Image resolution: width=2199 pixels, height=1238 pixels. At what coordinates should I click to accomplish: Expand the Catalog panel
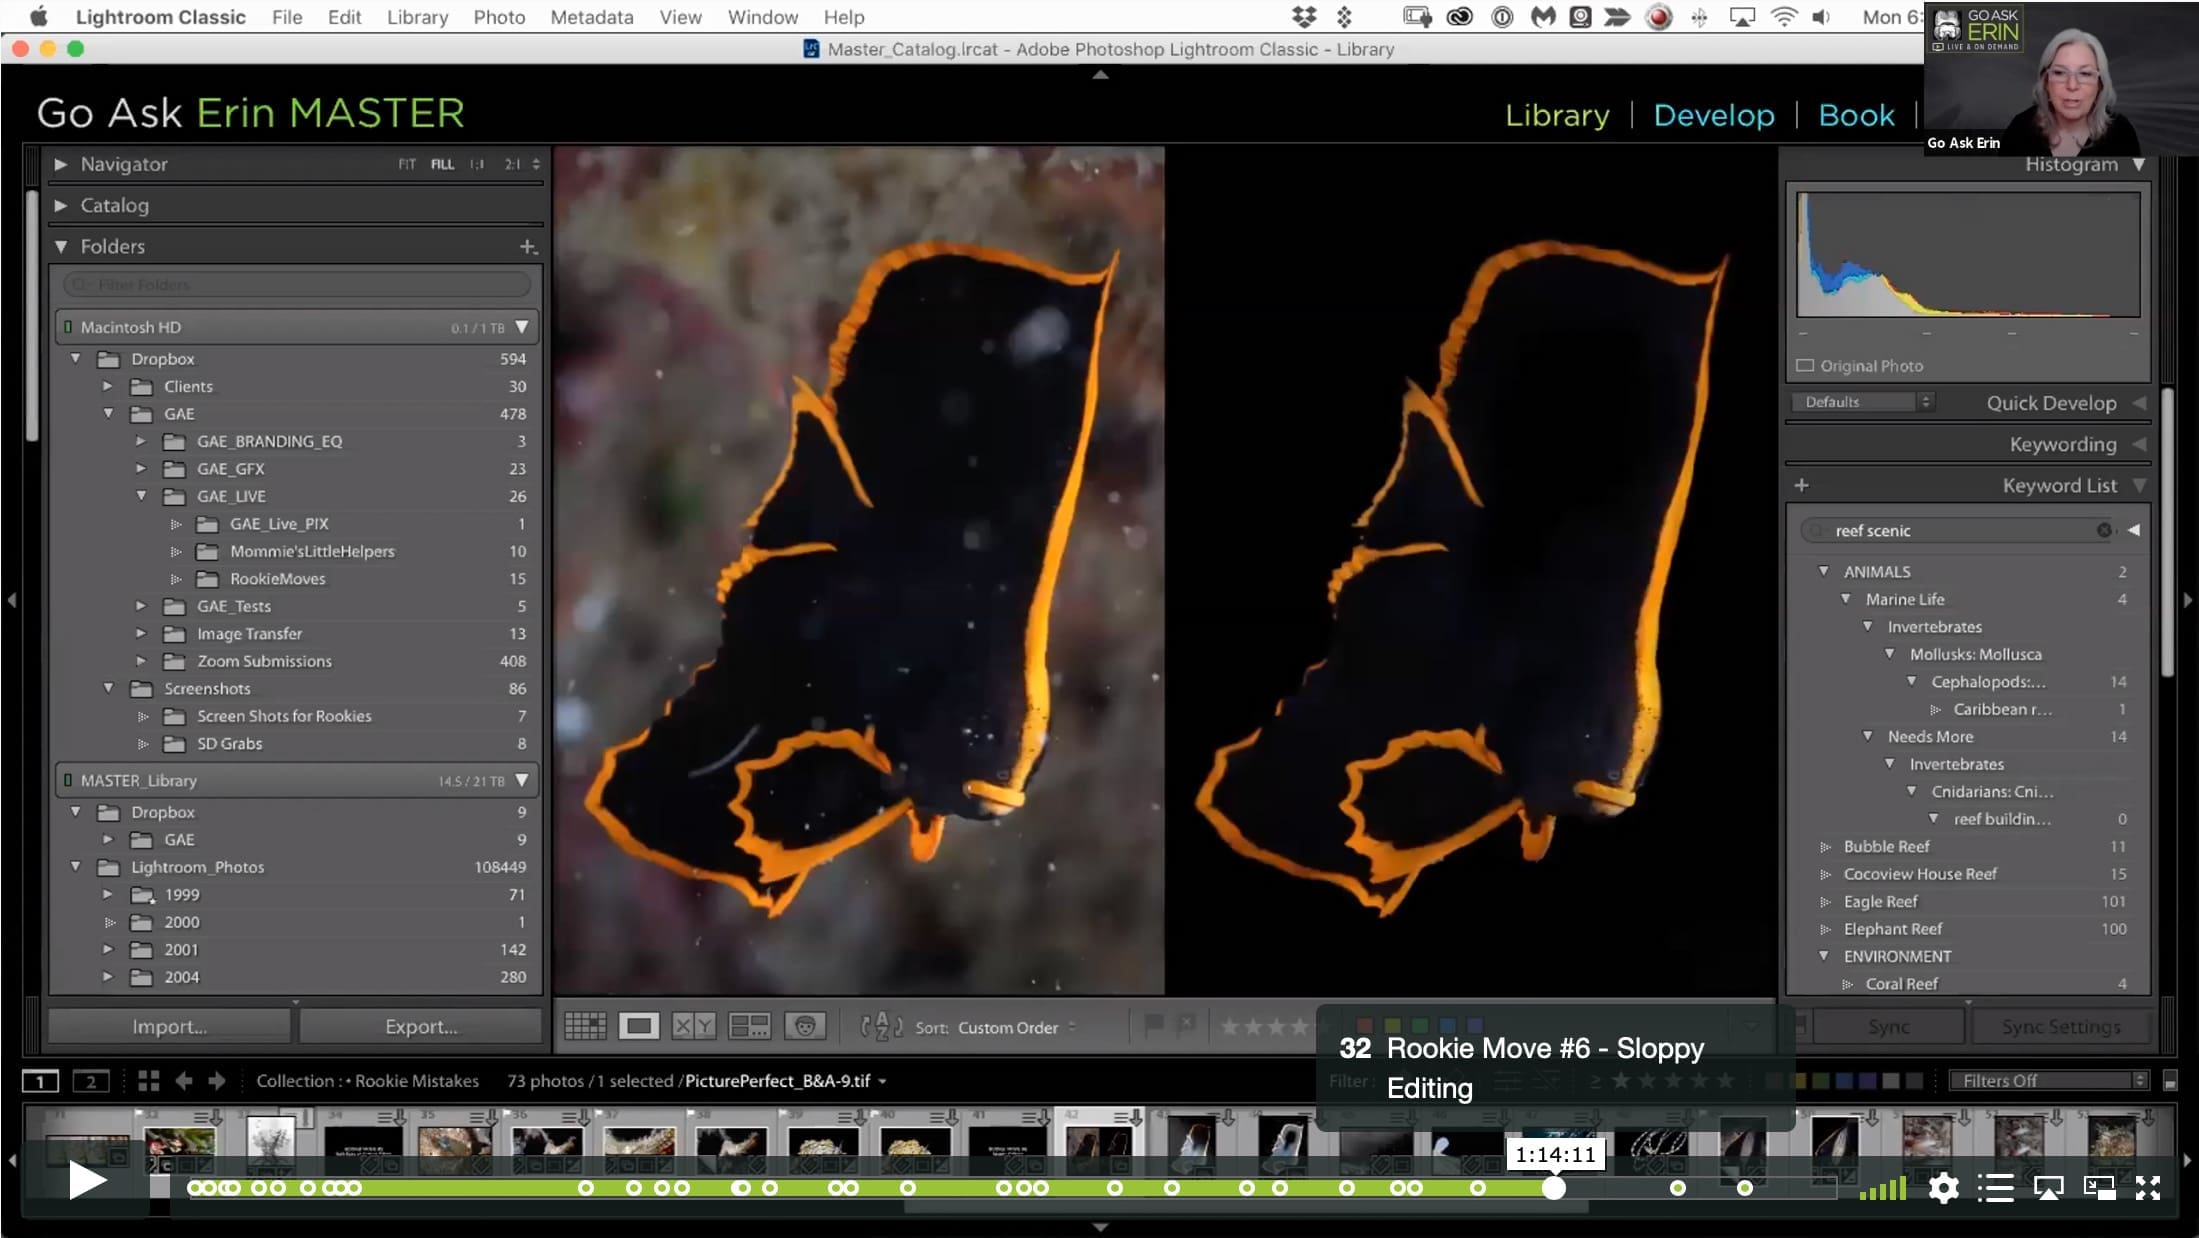click(x=61, y=205)
